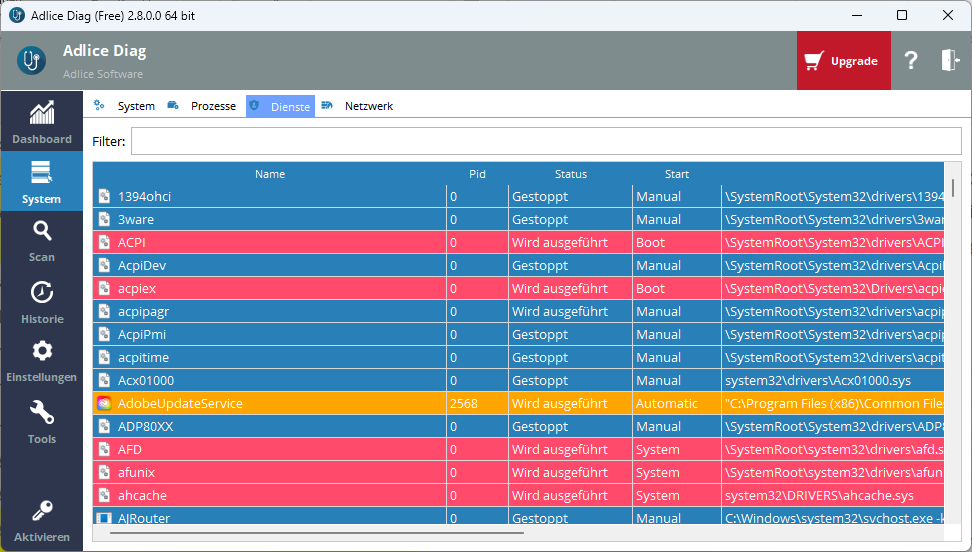Open Einstellungen gear section
This screenshot has height=552, width=972.
pyautogui.click(x=42, y=361)
